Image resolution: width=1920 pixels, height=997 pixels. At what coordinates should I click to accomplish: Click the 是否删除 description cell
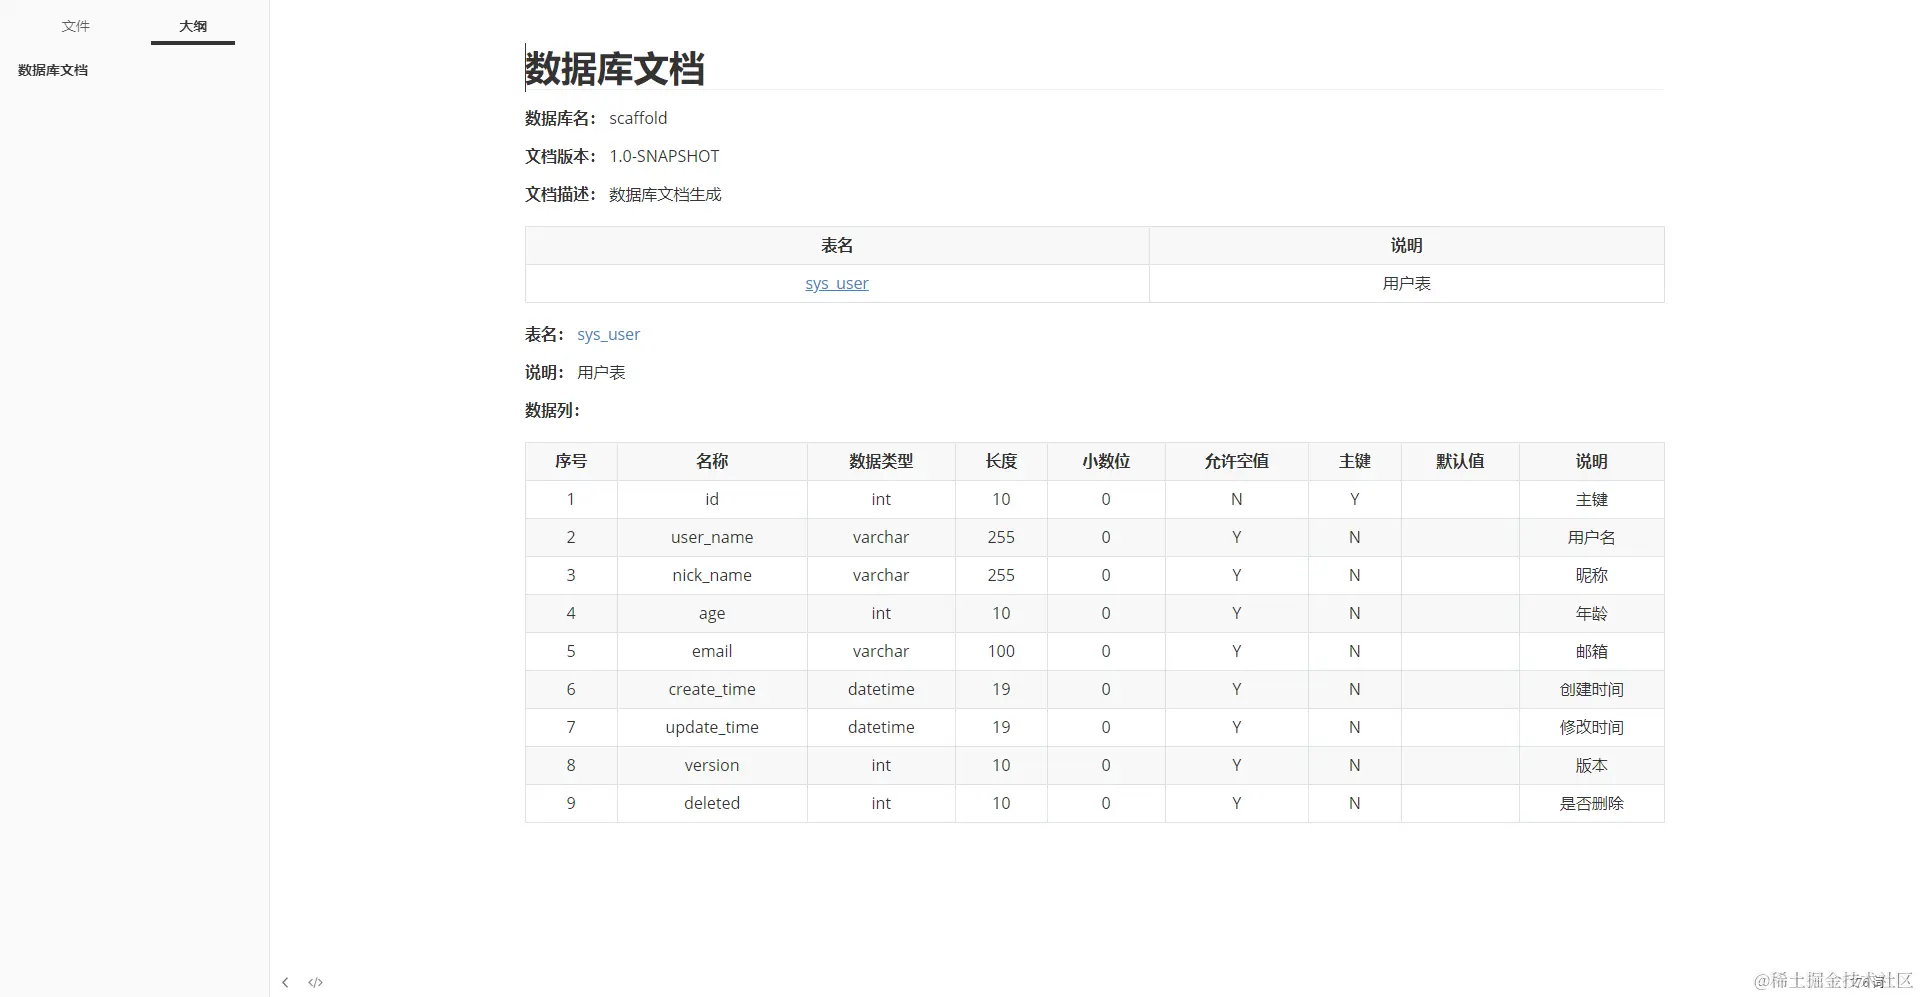[x=1592, y=803]
